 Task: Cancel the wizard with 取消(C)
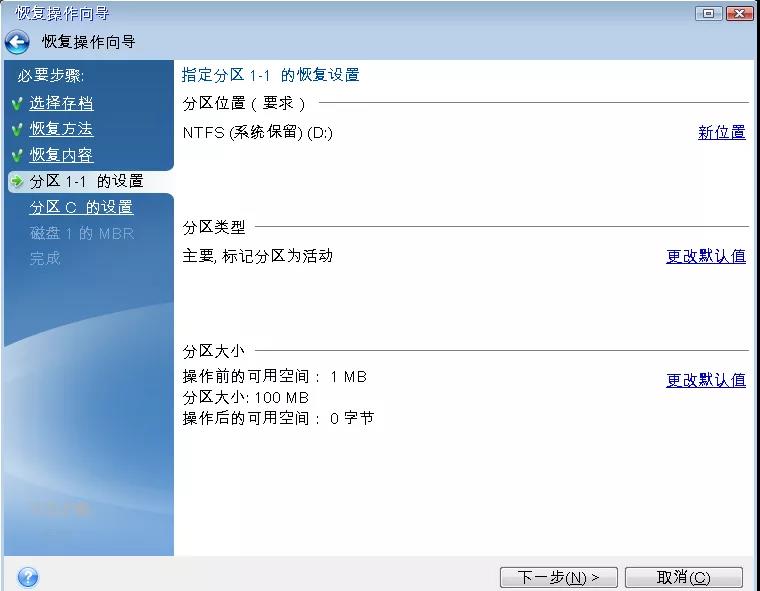tap(683, 578)
